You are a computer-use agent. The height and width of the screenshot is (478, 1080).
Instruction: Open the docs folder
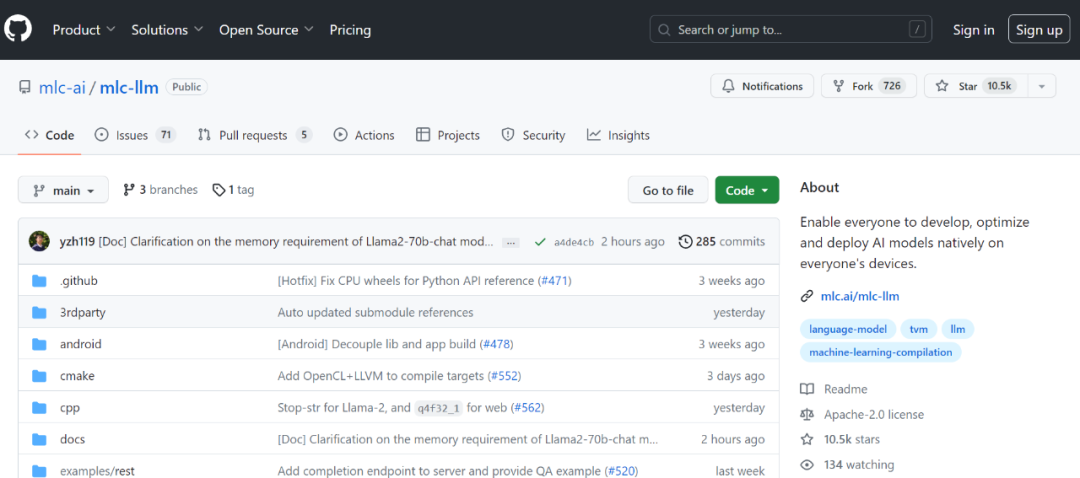72,439
